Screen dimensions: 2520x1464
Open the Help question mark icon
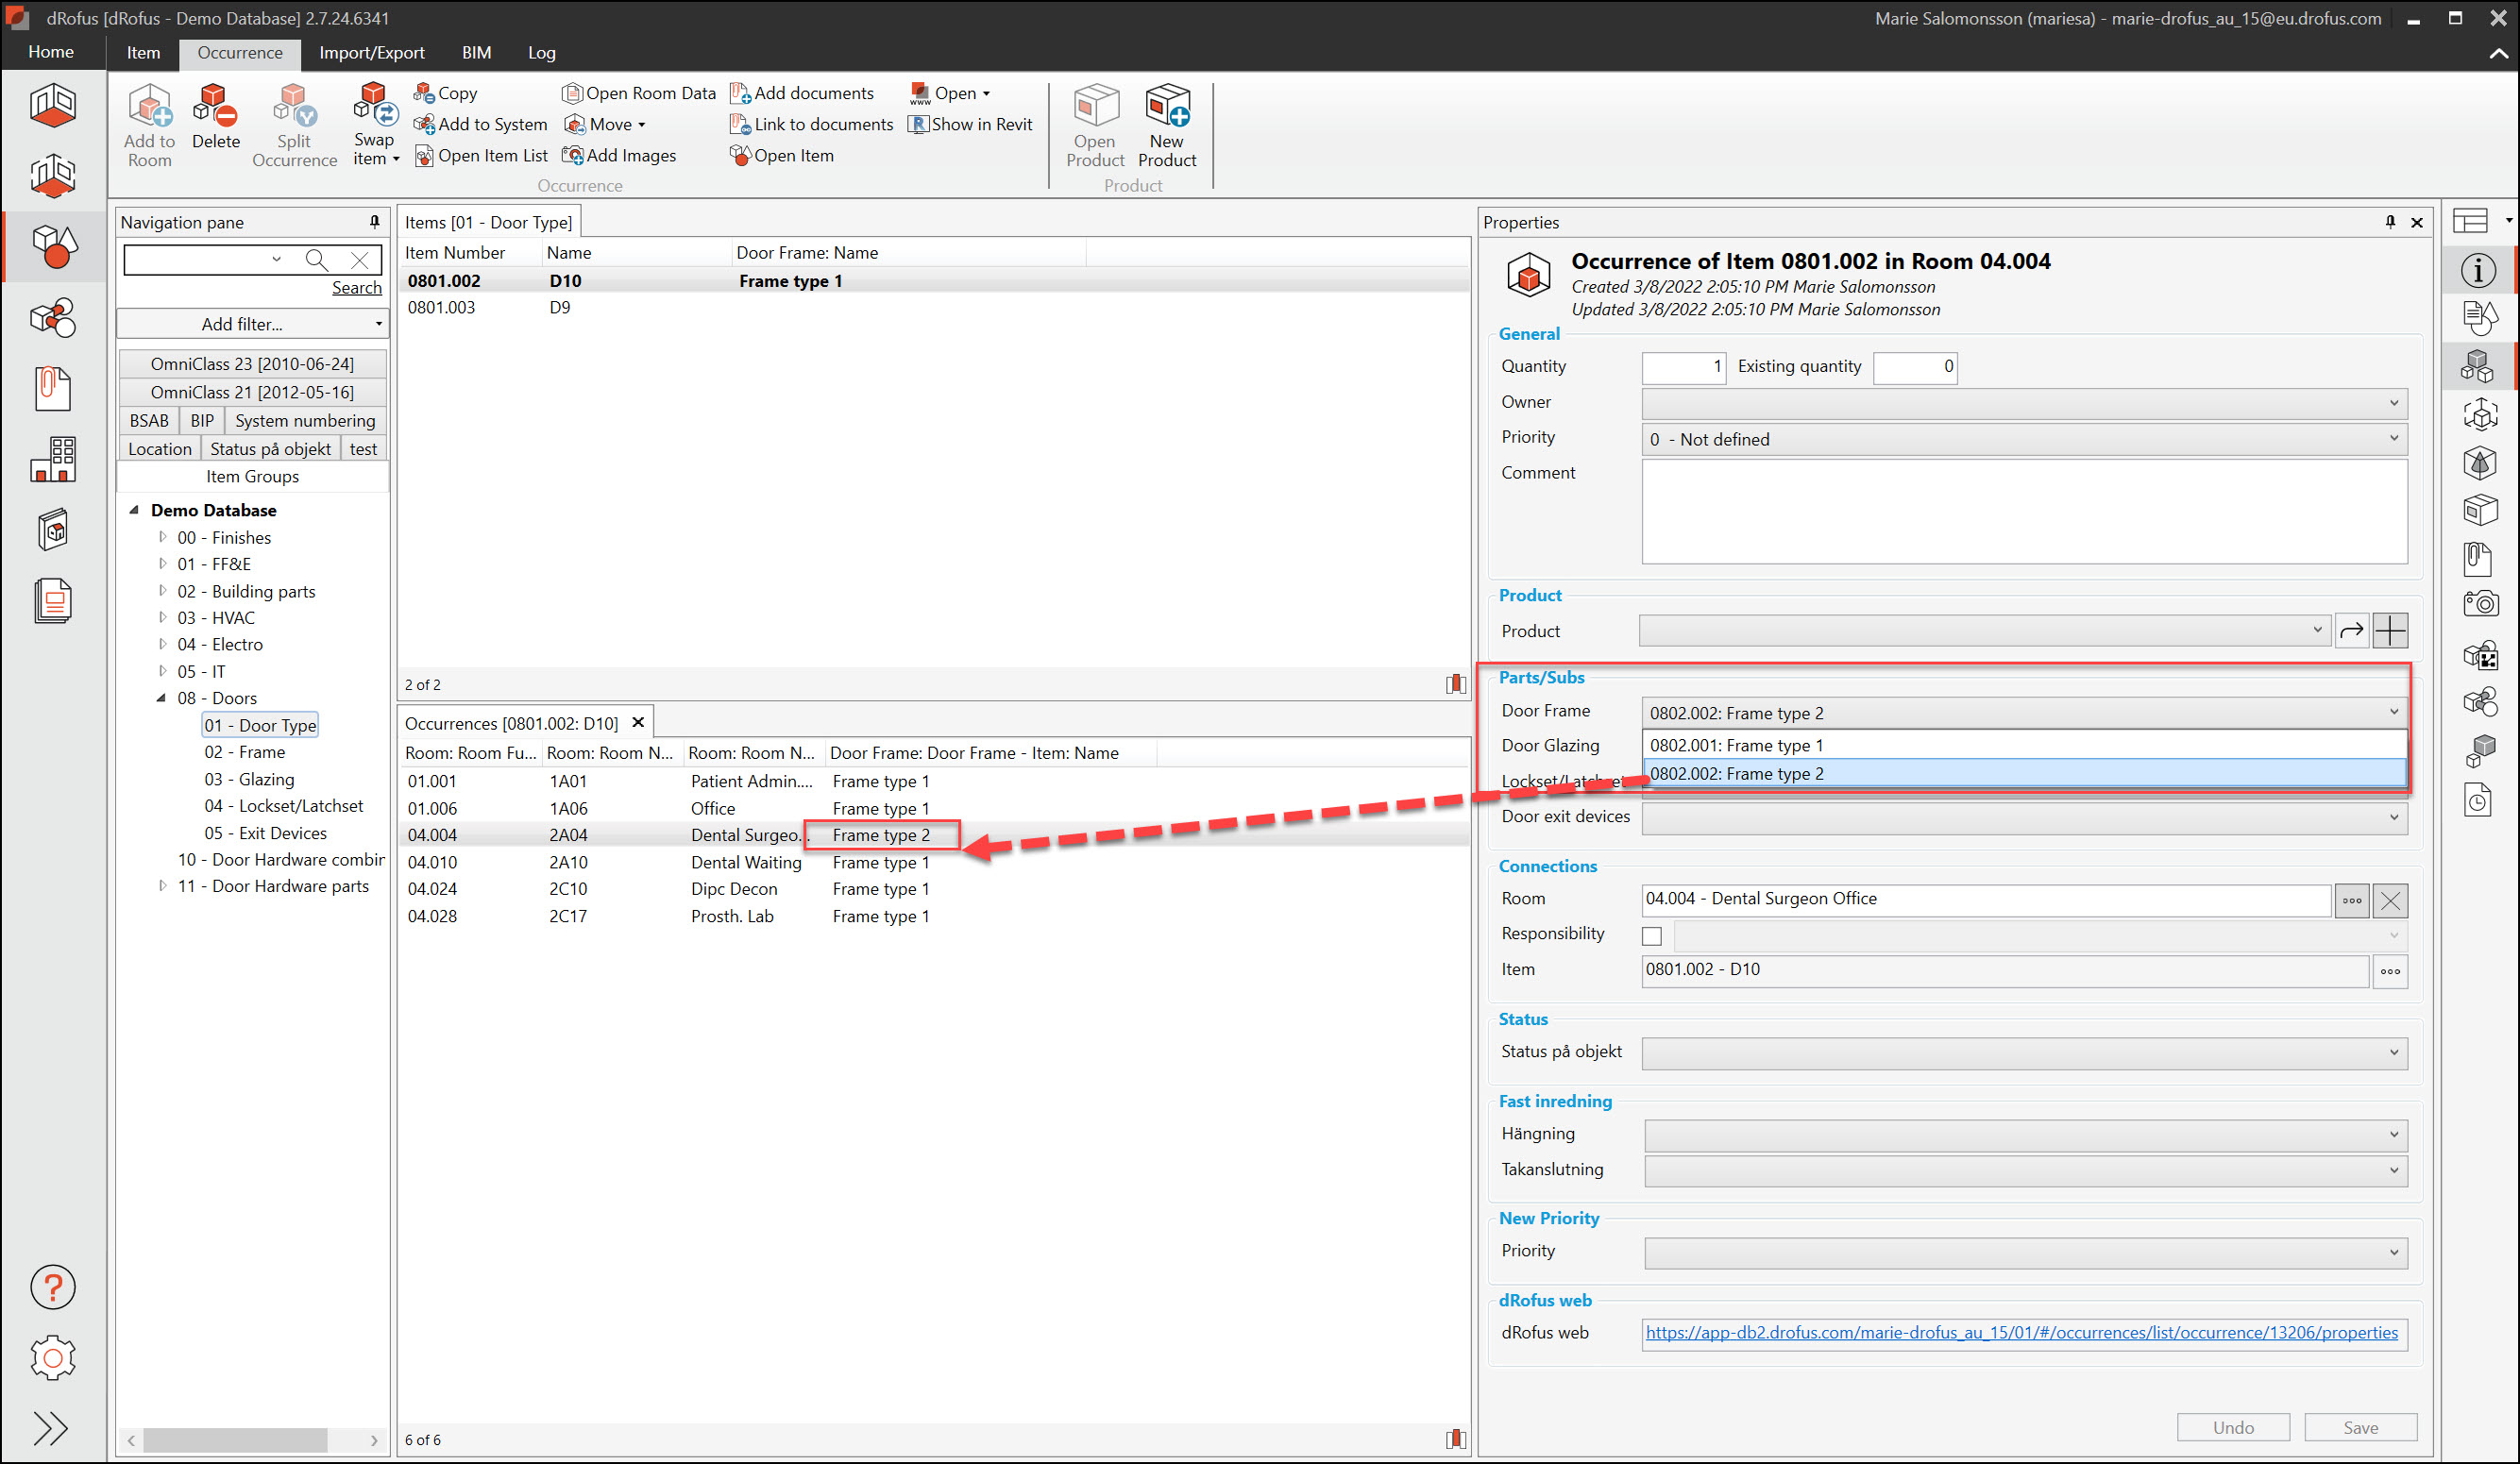pos(52,1286)
